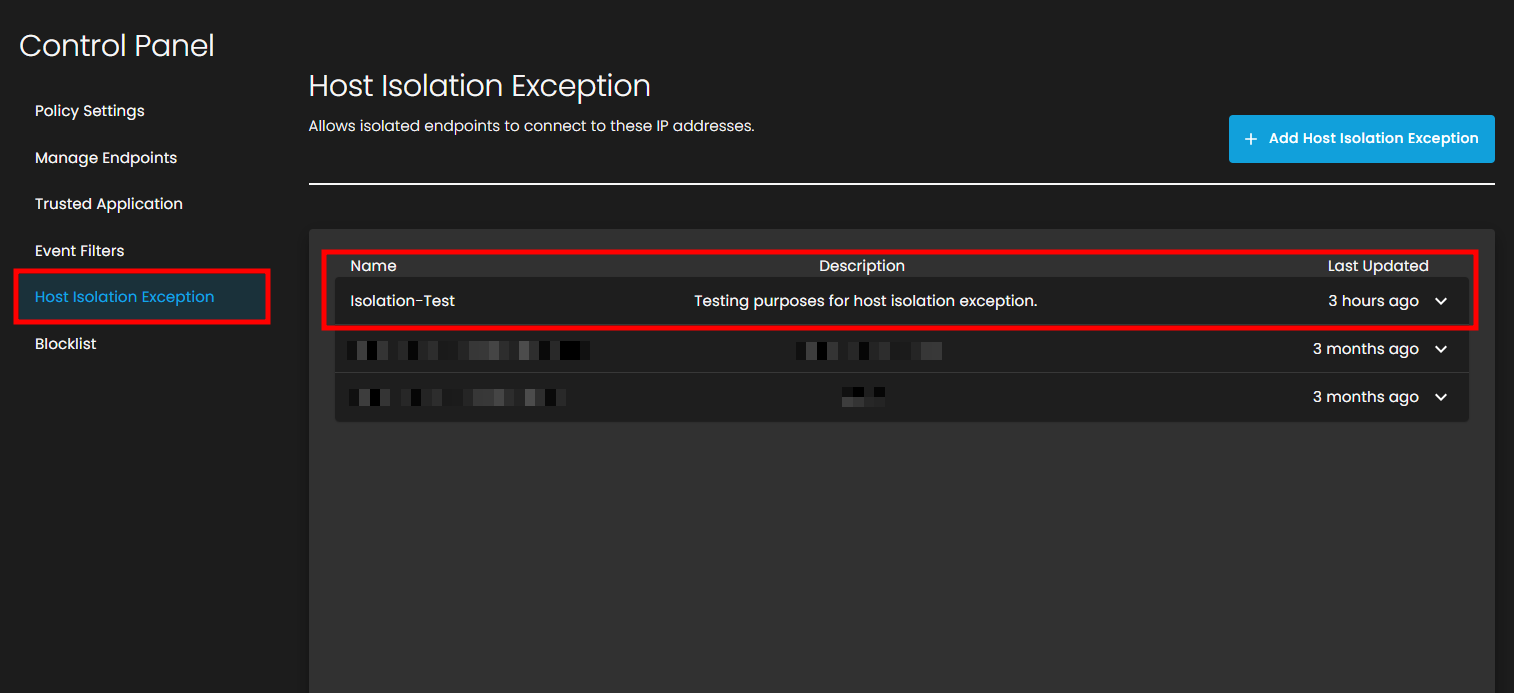Click the plus icon on the Add button
1514x693 pixels.
1250,139
